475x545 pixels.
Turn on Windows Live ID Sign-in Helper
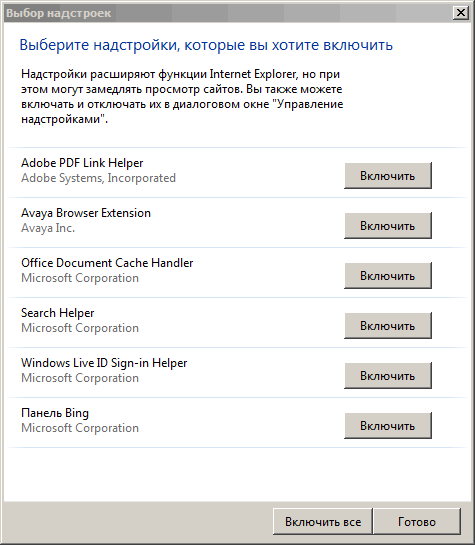point(388,376)
